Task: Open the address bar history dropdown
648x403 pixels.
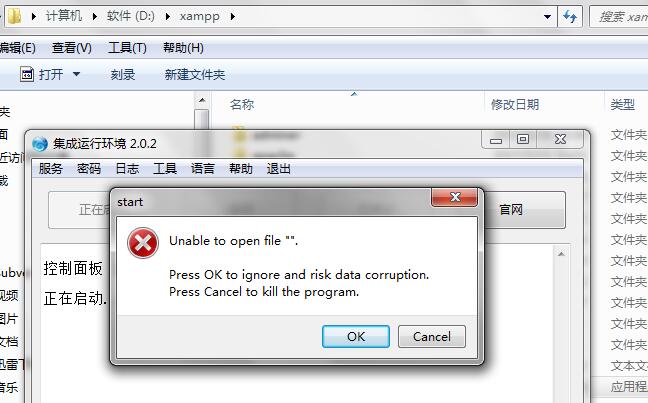Action: point(547,17)
